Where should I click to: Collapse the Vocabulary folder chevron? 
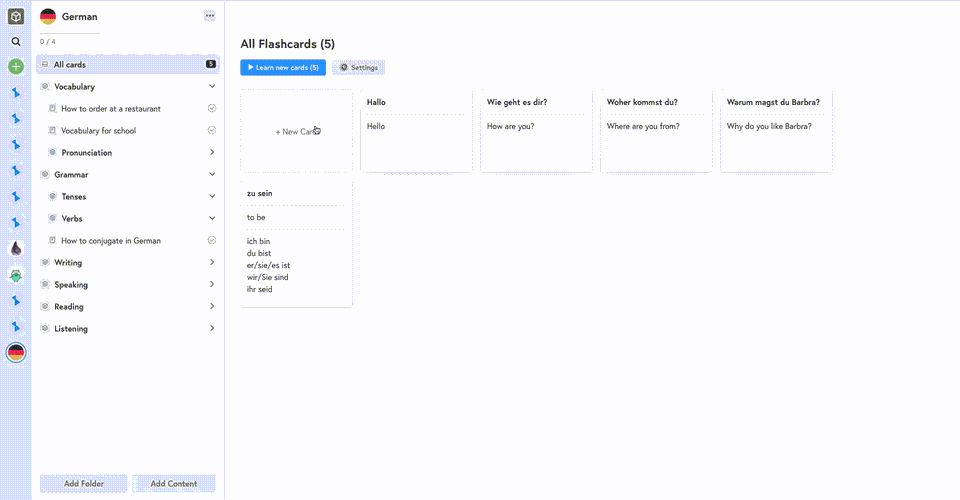click(x=212, y=86)
